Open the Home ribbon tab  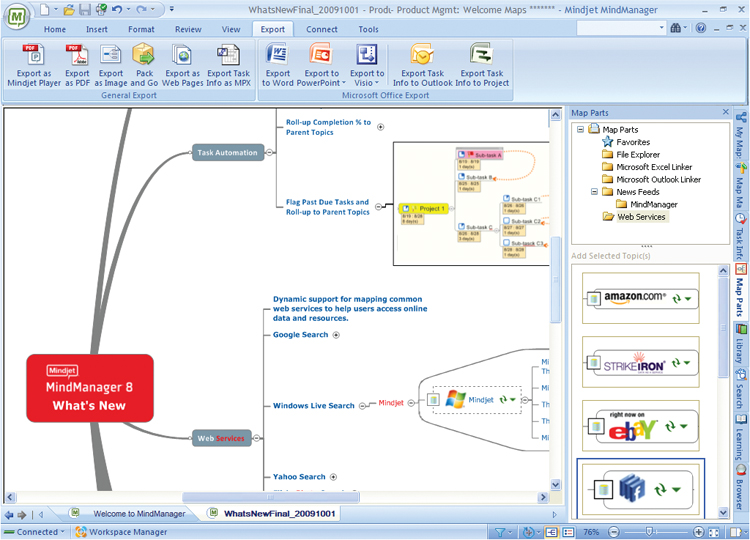coord(55,29)
